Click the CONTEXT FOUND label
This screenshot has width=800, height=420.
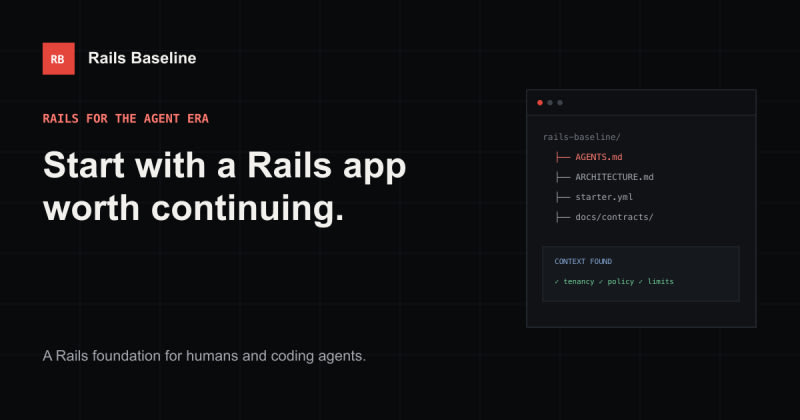pos(583,261)
